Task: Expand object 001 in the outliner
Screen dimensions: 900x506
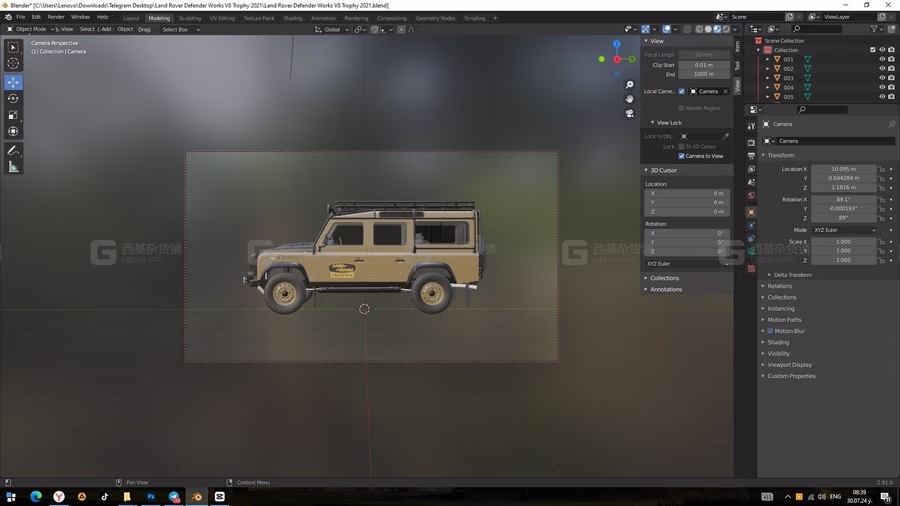Action: click(x=767, y=59)
